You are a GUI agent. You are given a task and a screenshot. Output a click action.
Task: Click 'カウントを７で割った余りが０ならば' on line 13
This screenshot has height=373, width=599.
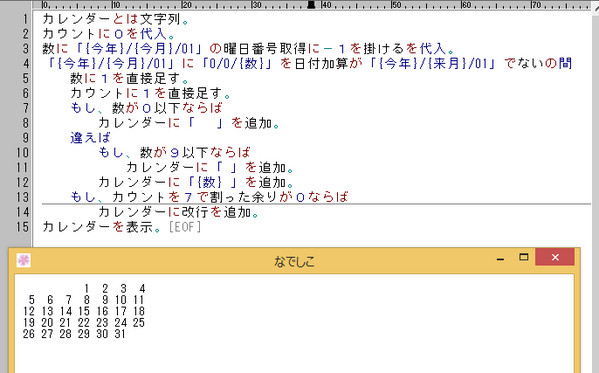pos(230,197)
